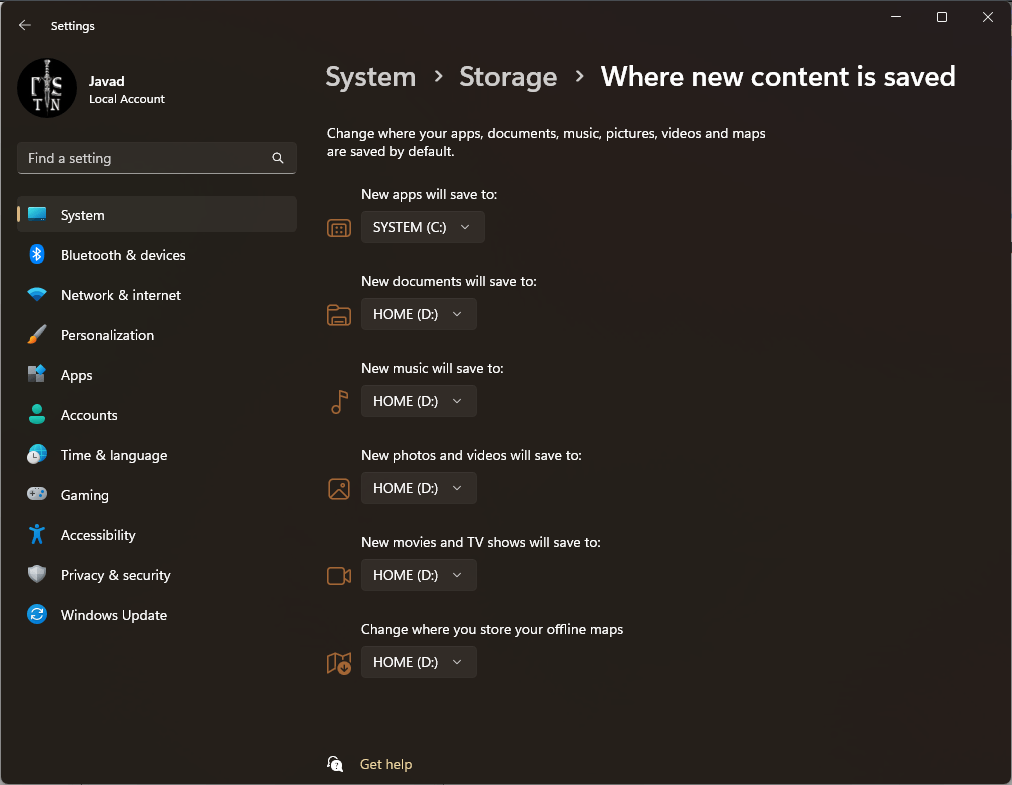Click the Network & internet Wi-Fi icon
This screenshot has width=1012, height=785.
pyautogui.click(x=37, y=295)
